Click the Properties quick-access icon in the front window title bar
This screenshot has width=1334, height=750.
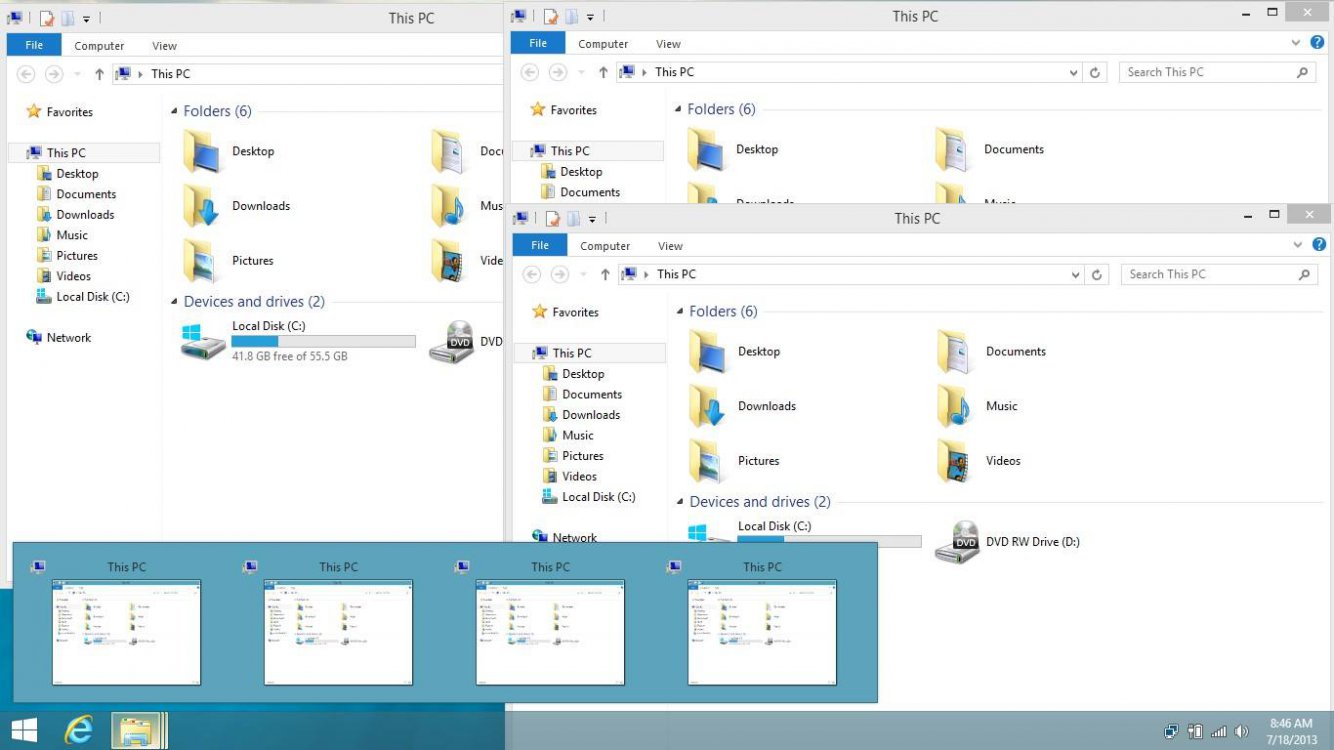[552, 218]
